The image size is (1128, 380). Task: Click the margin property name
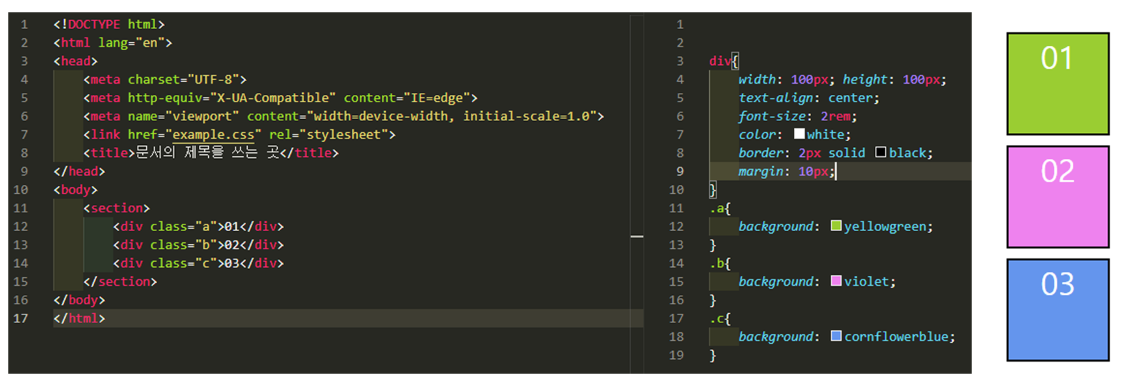(x=760, y=171)
